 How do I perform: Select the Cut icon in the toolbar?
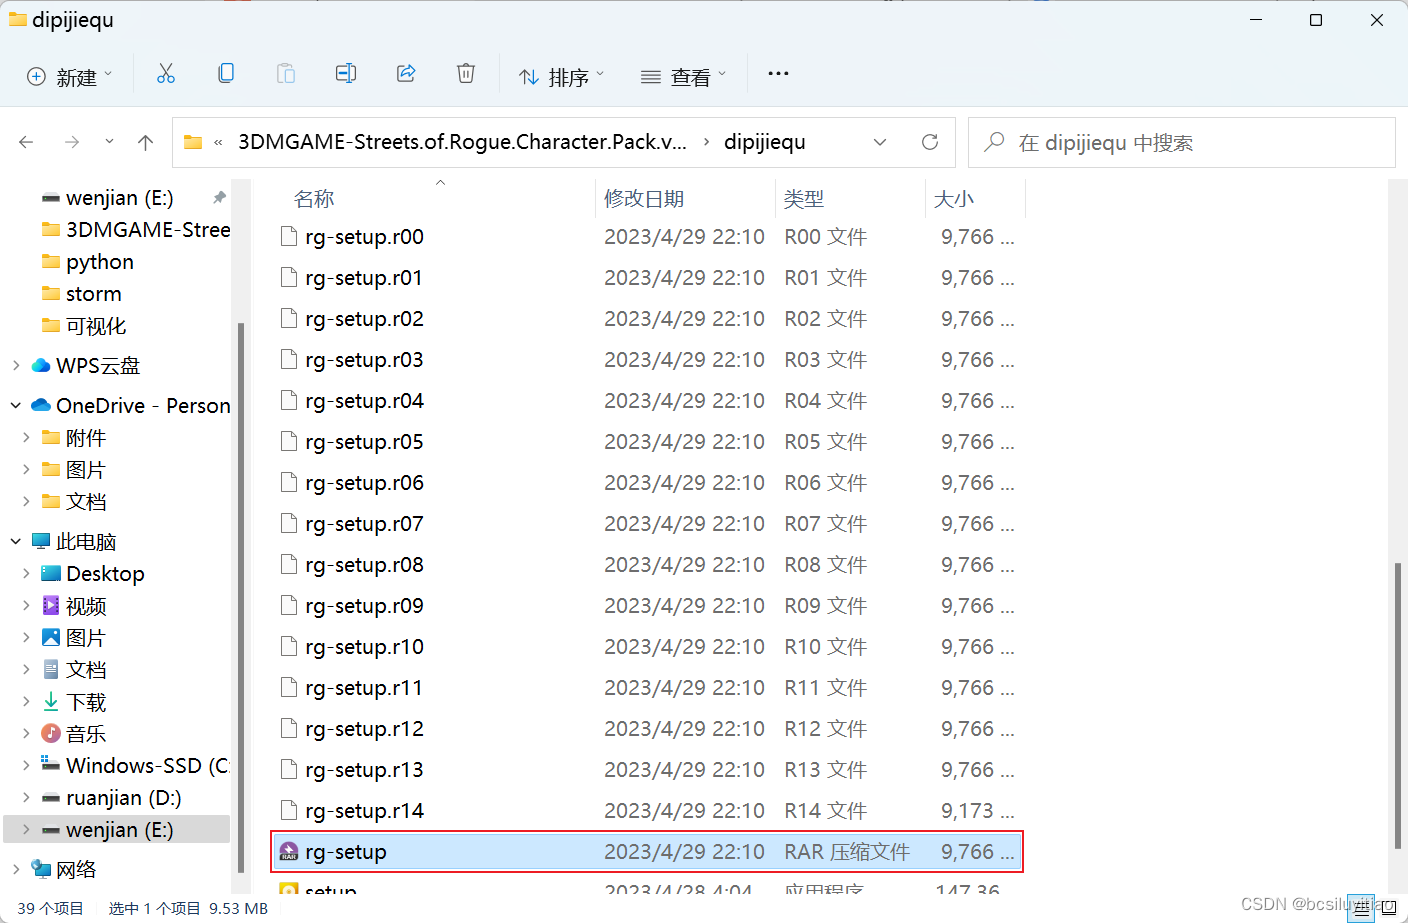click(x=166, y=73)
